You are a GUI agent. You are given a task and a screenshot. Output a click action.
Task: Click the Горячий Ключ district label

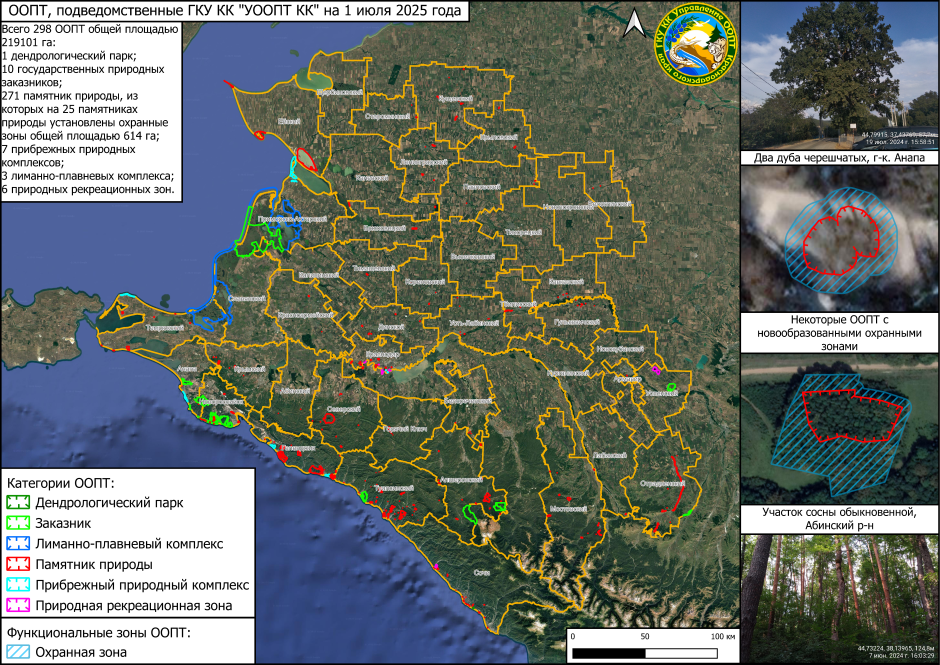pos(405,429)
